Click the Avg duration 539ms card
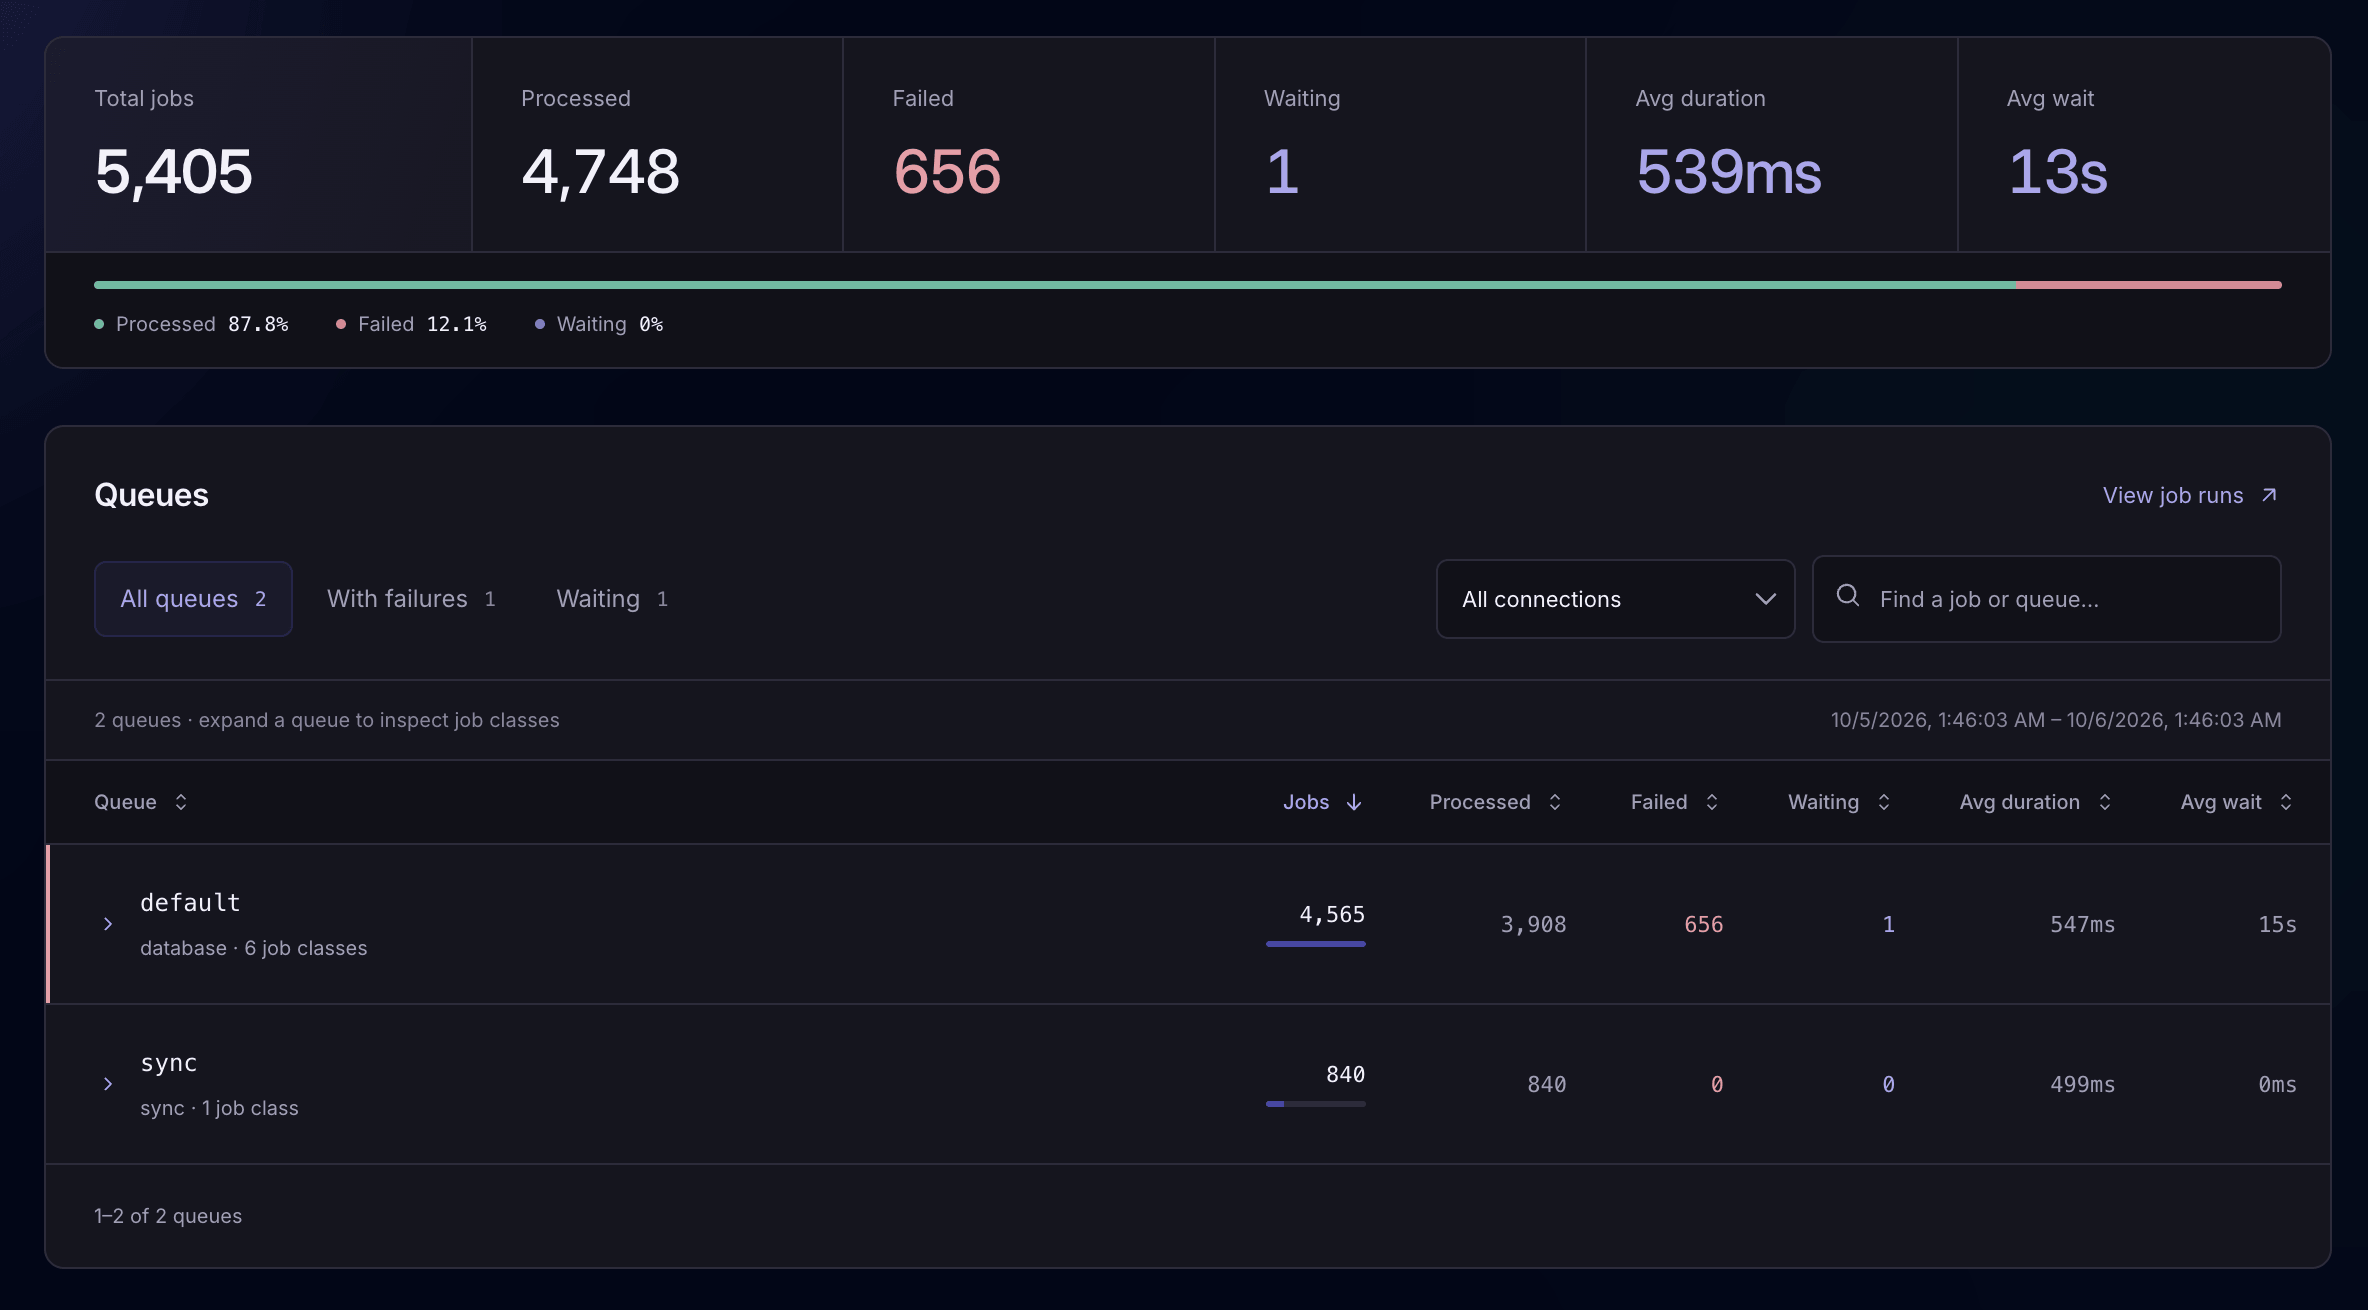Image resolution: width=2368 pixels, height=1310 pixels. click(x=1772, y=145)
